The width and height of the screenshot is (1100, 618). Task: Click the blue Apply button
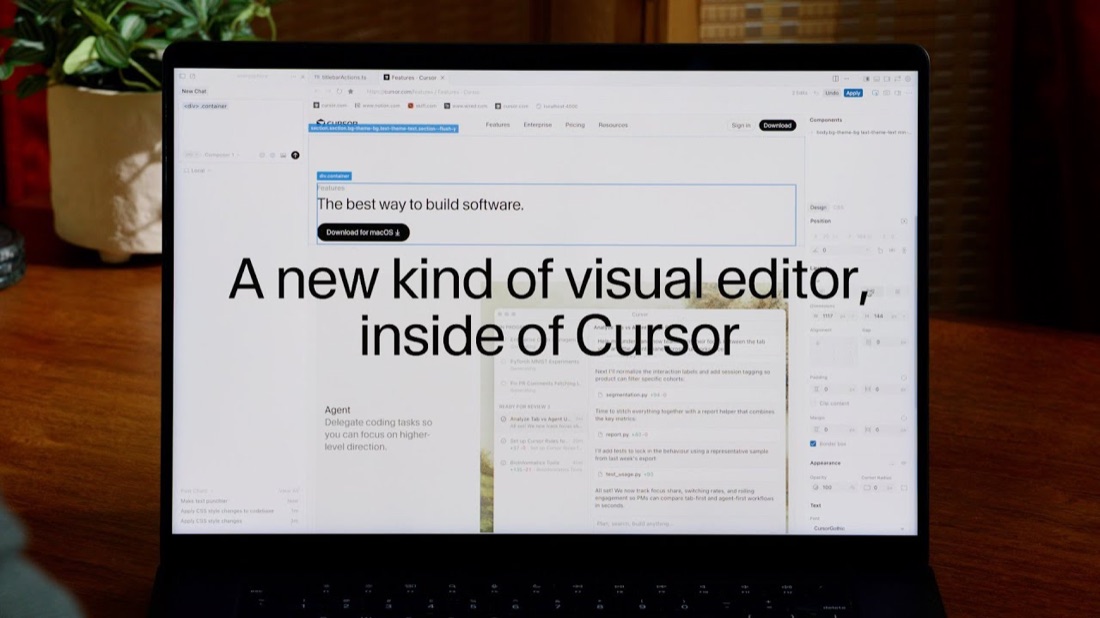tap(853, 93)
